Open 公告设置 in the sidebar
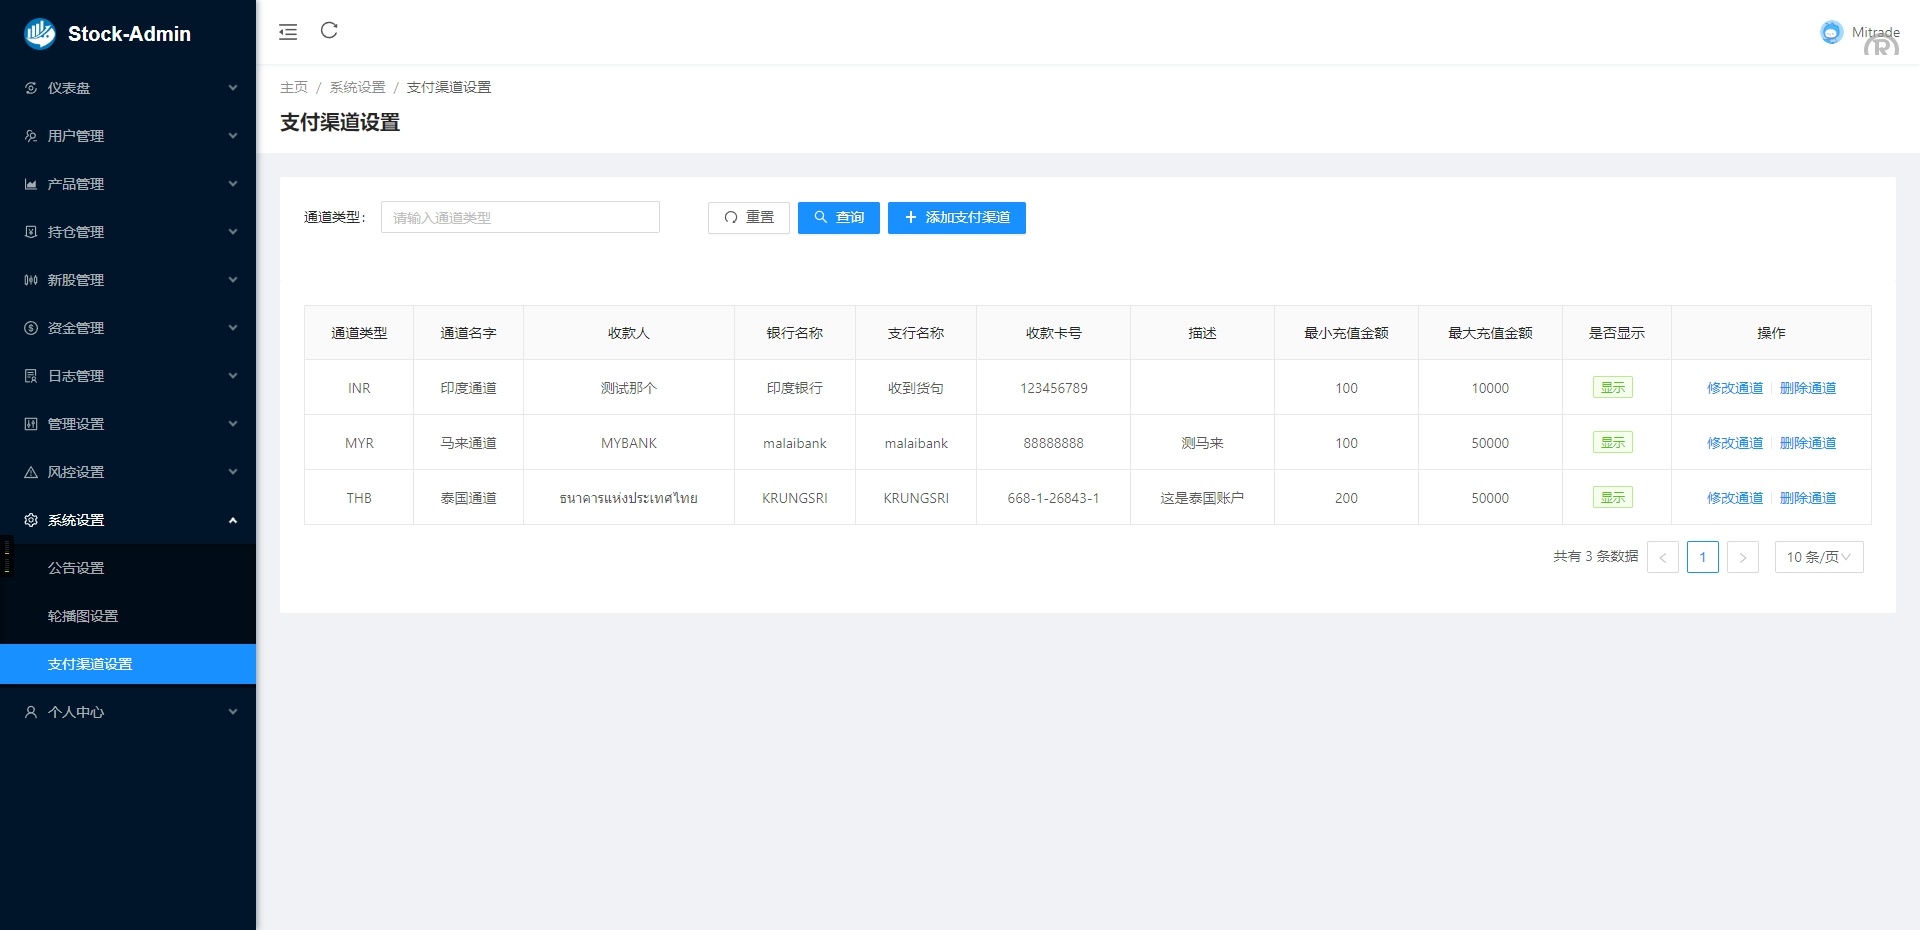 (x=76, y=568)
